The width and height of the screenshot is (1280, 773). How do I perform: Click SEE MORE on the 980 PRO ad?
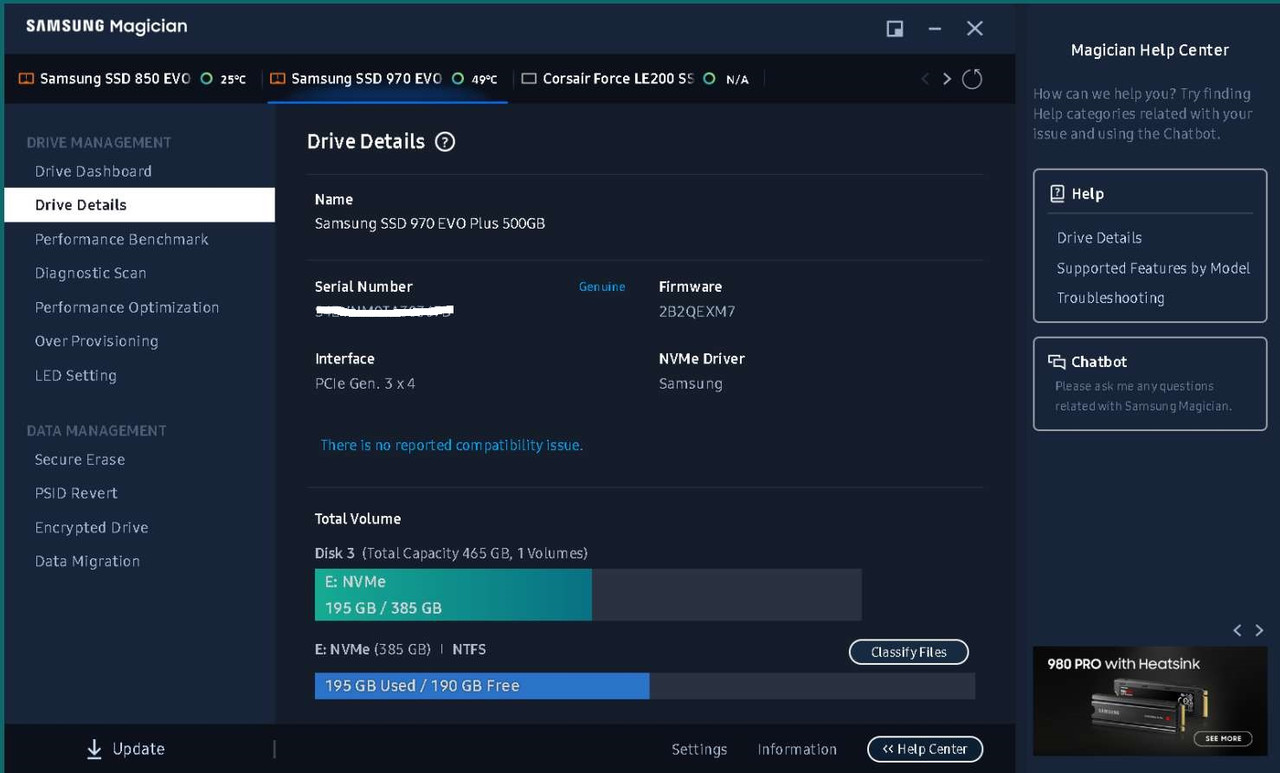[1223, 738]
